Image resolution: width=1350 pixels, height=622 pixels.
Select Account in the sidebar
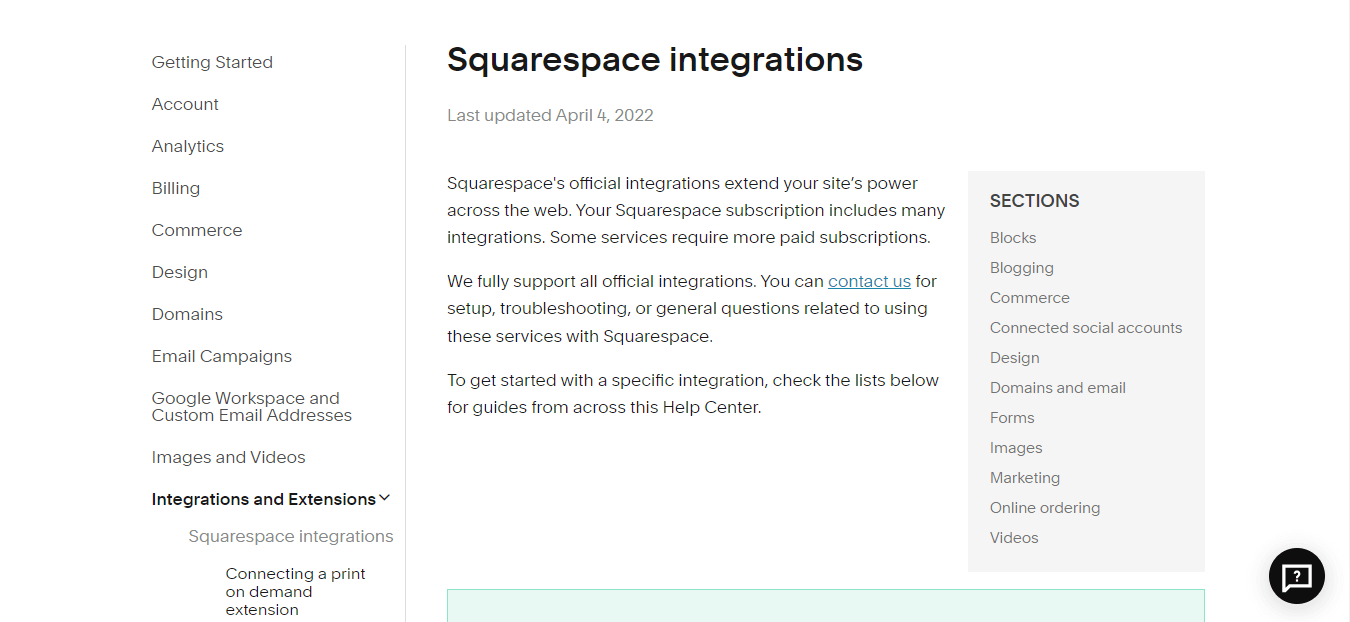tap(185, 104)
